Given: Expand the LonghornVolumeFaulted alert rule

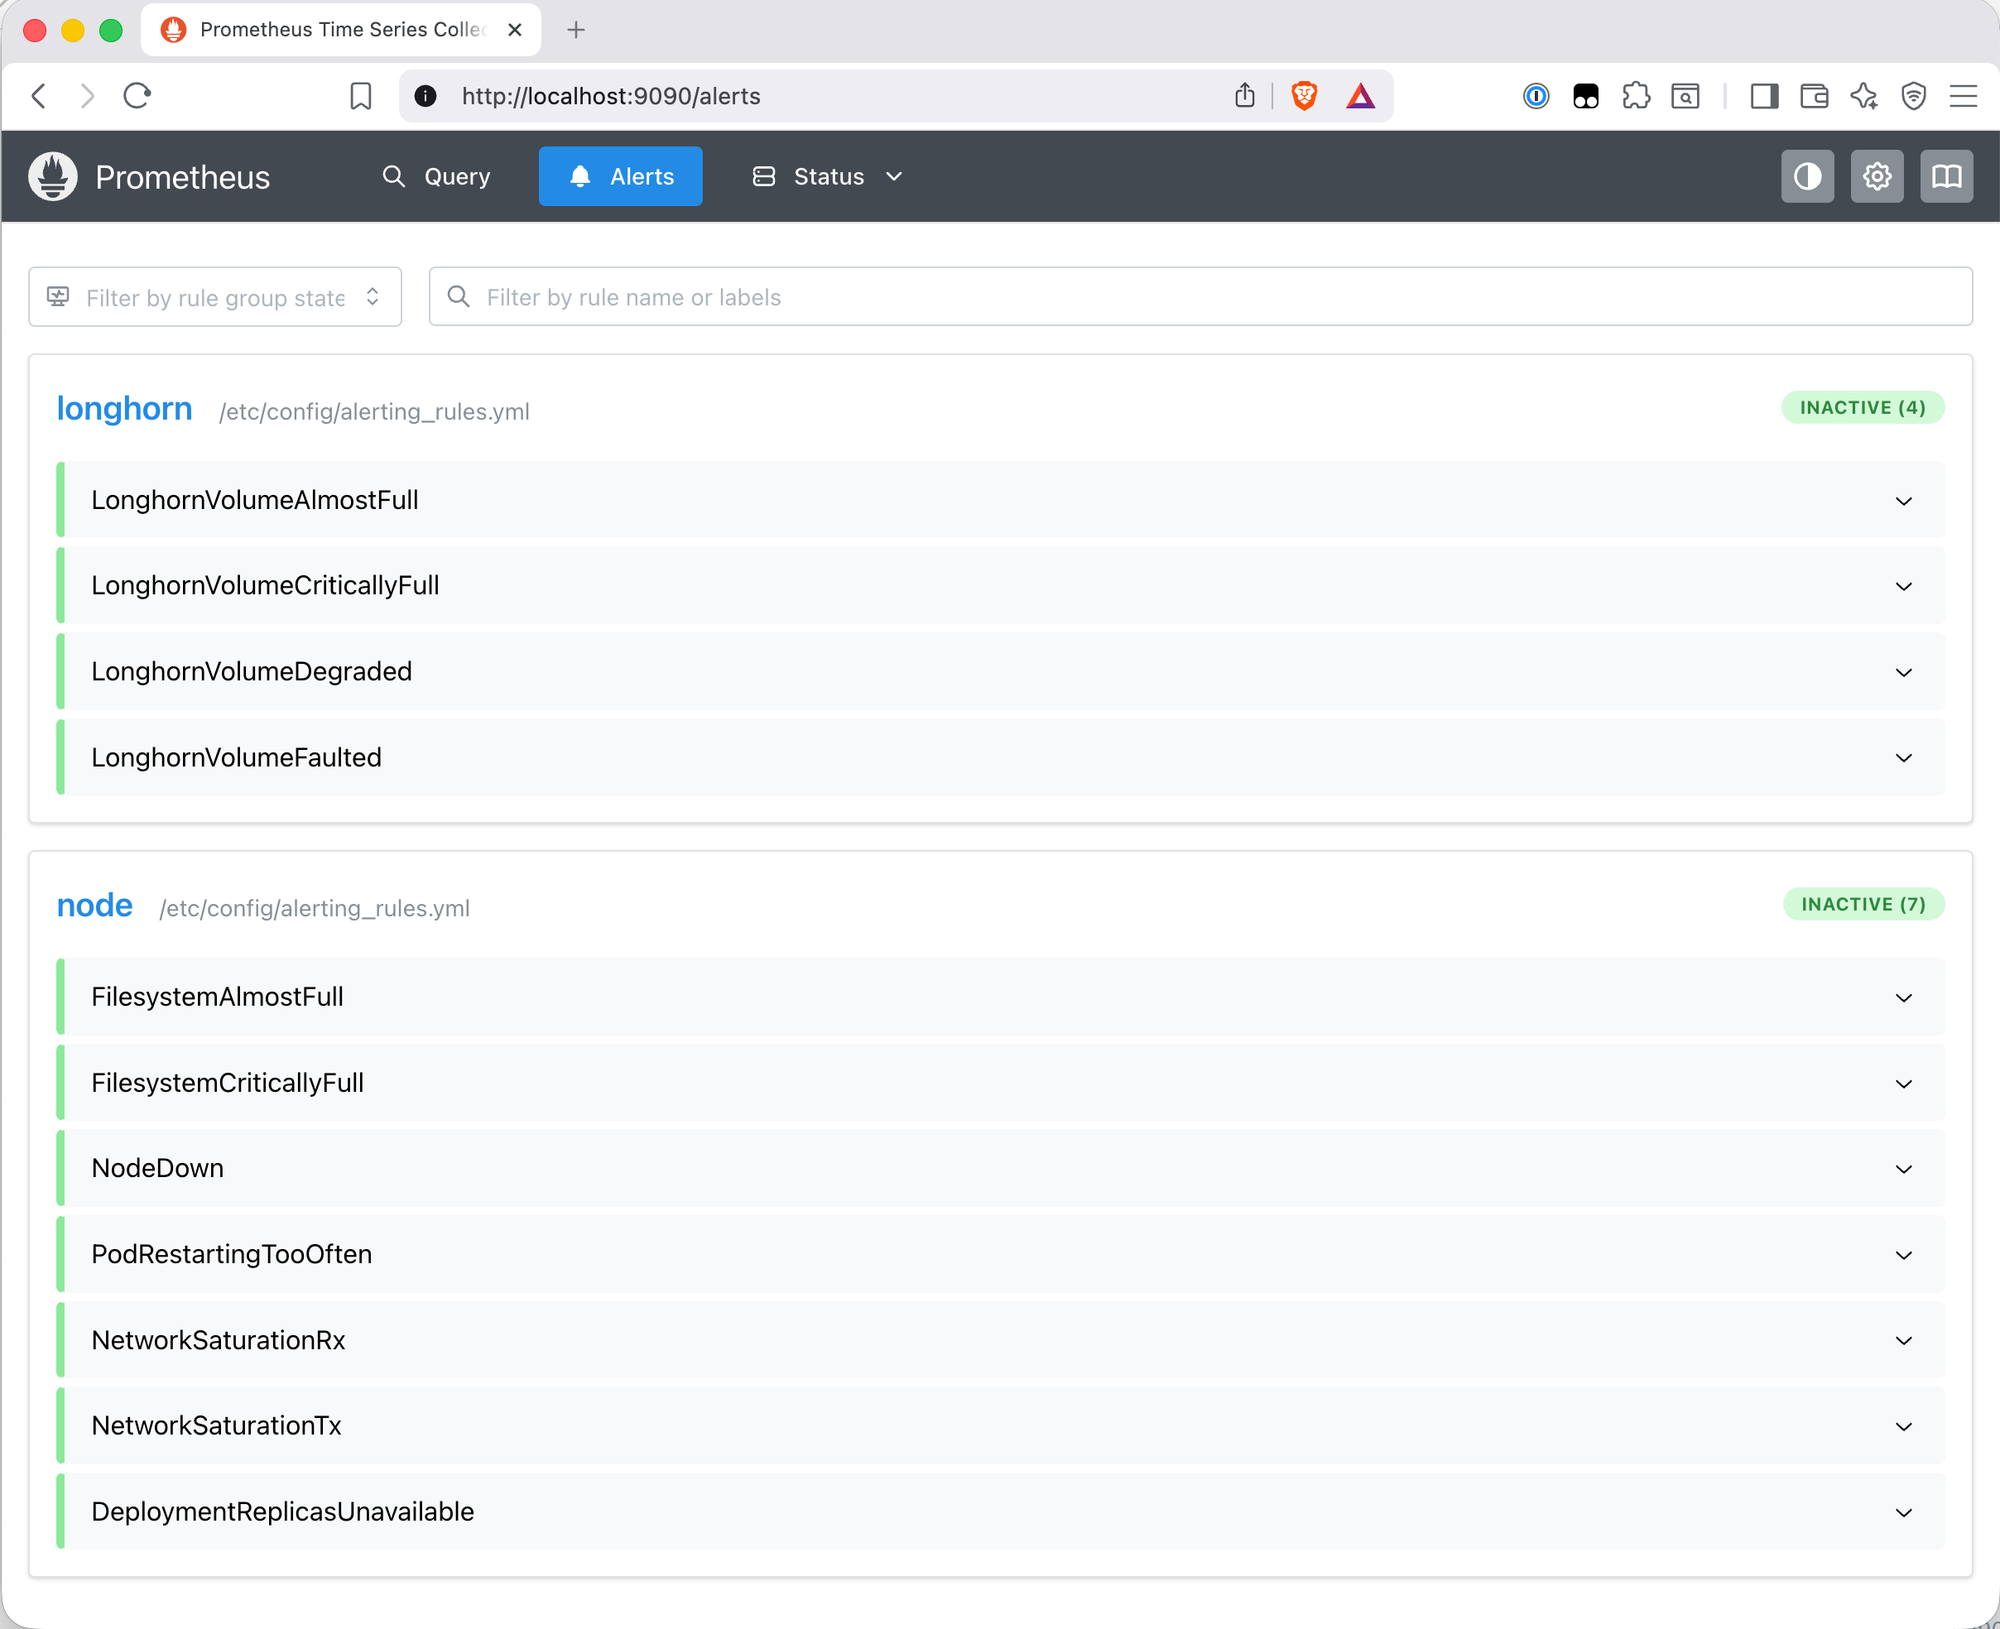Looking at the screenshot, I should coord(1000,758).
